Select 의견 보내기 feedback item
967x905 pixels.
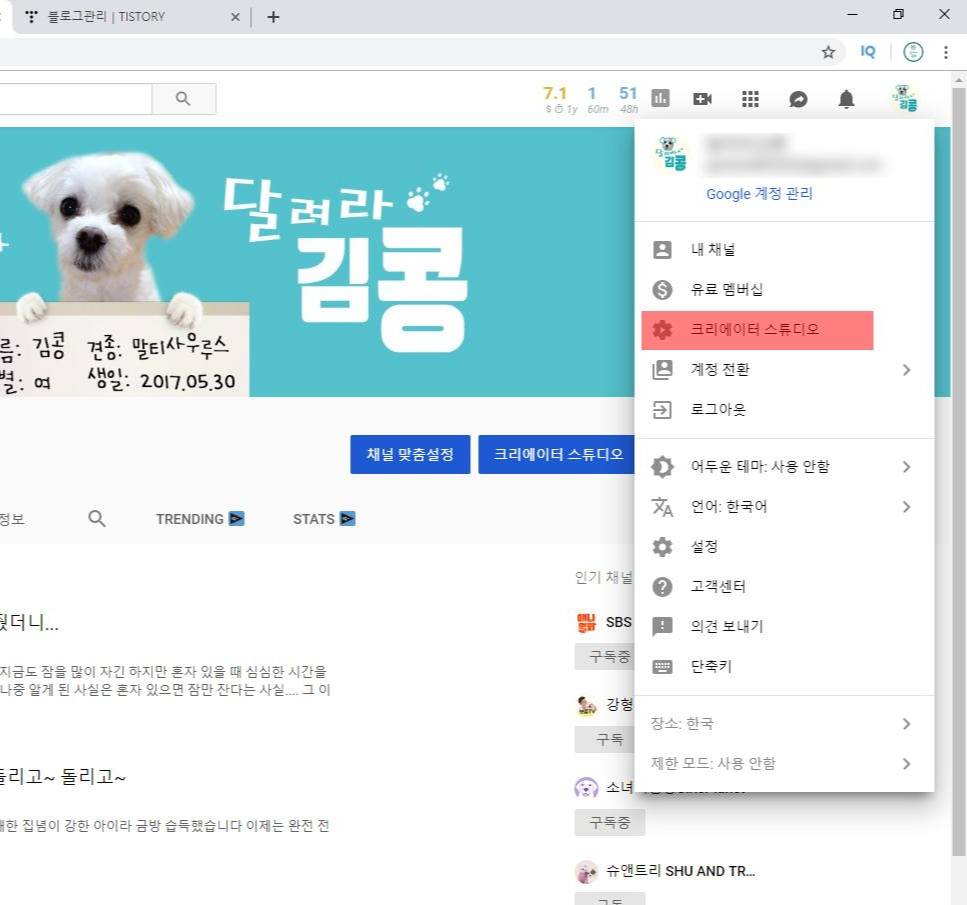[x=784, y=626]
